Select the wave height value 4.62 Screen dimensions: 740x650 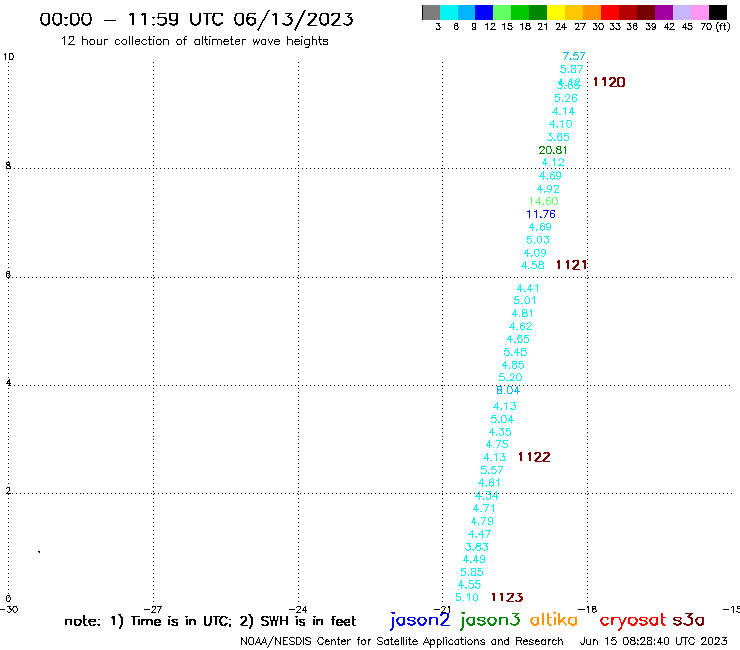pos(520,326)
